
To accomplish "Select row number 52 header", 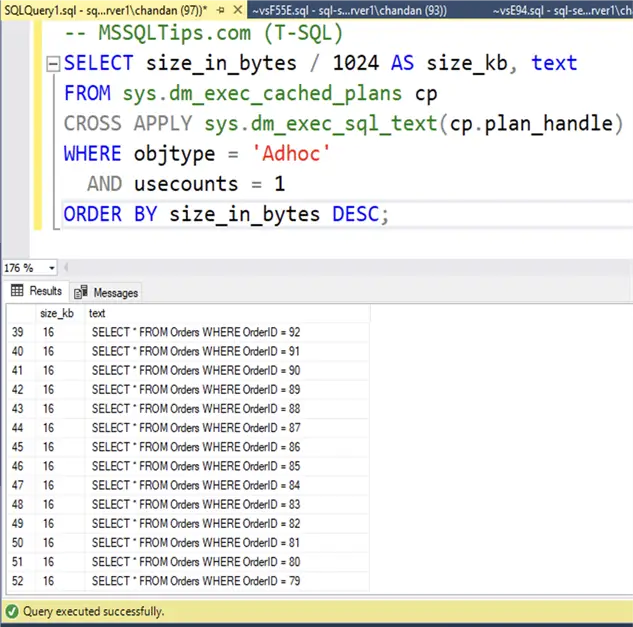I will coord(21,581).
